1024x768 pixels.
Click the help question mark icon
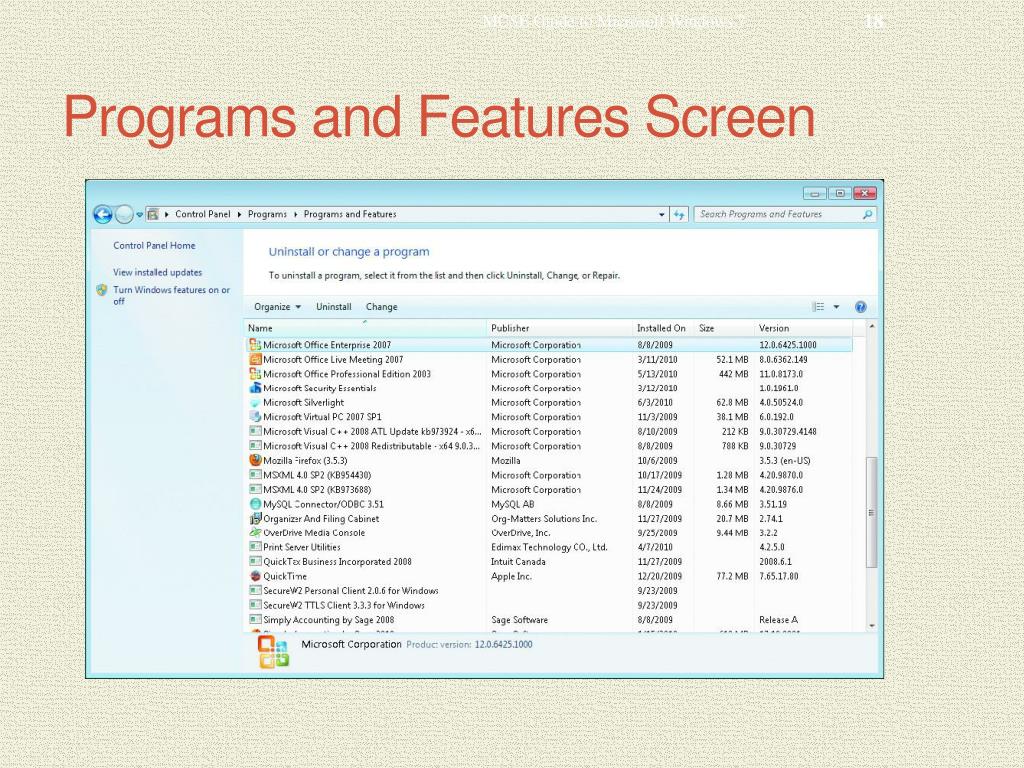coord(861,307)
